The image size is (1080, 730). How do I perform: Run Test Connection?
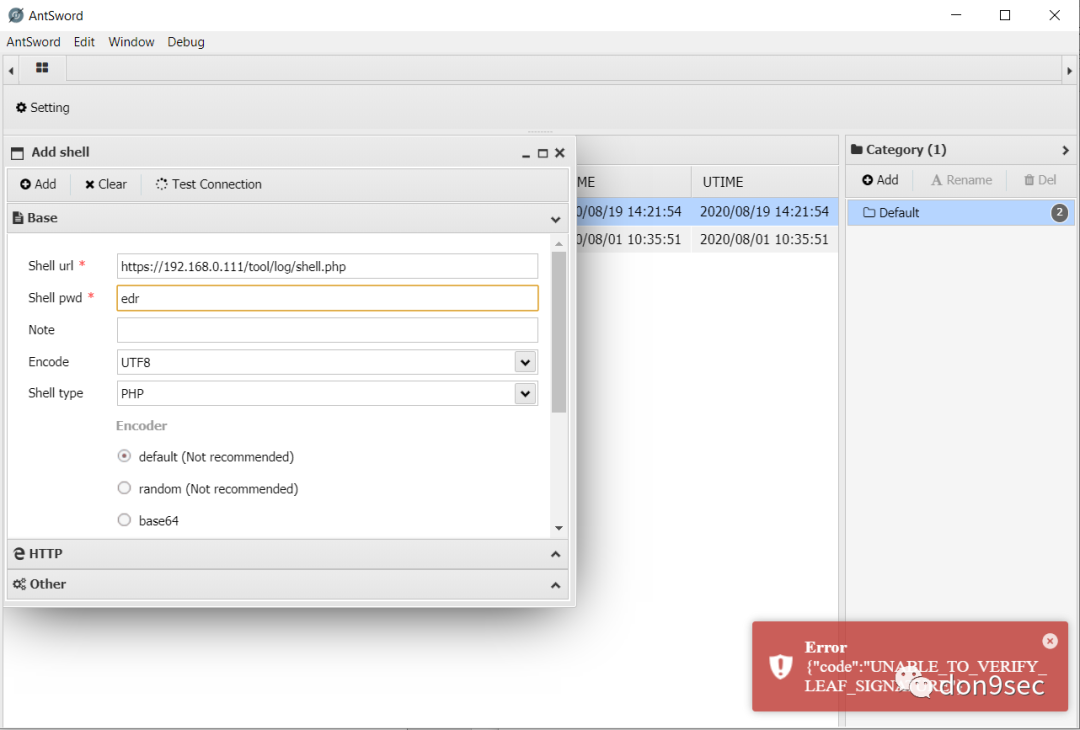209,184
